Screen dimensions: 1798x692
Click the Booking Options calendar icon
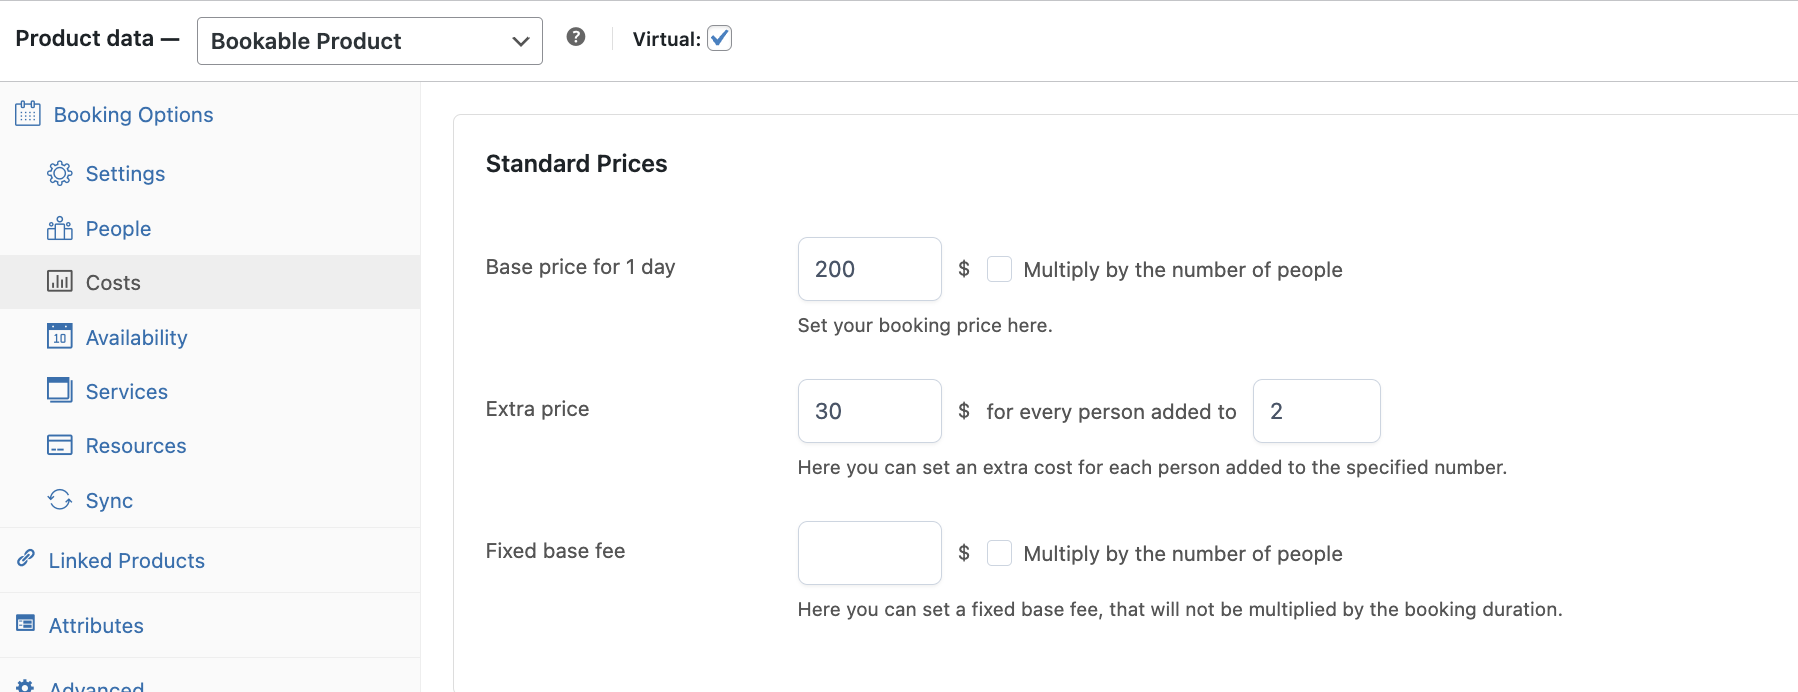[28, 114]
